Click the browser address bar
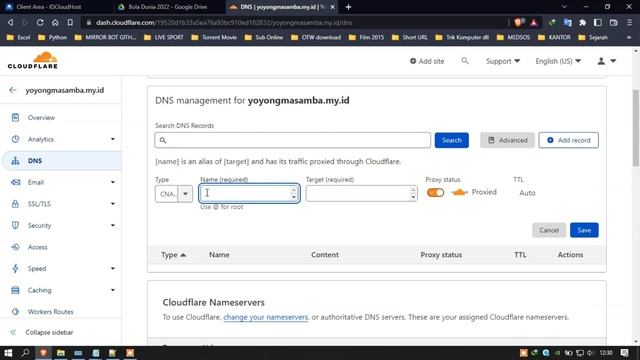The height and width of the screenshot is (360, 640). coord(294,22)
